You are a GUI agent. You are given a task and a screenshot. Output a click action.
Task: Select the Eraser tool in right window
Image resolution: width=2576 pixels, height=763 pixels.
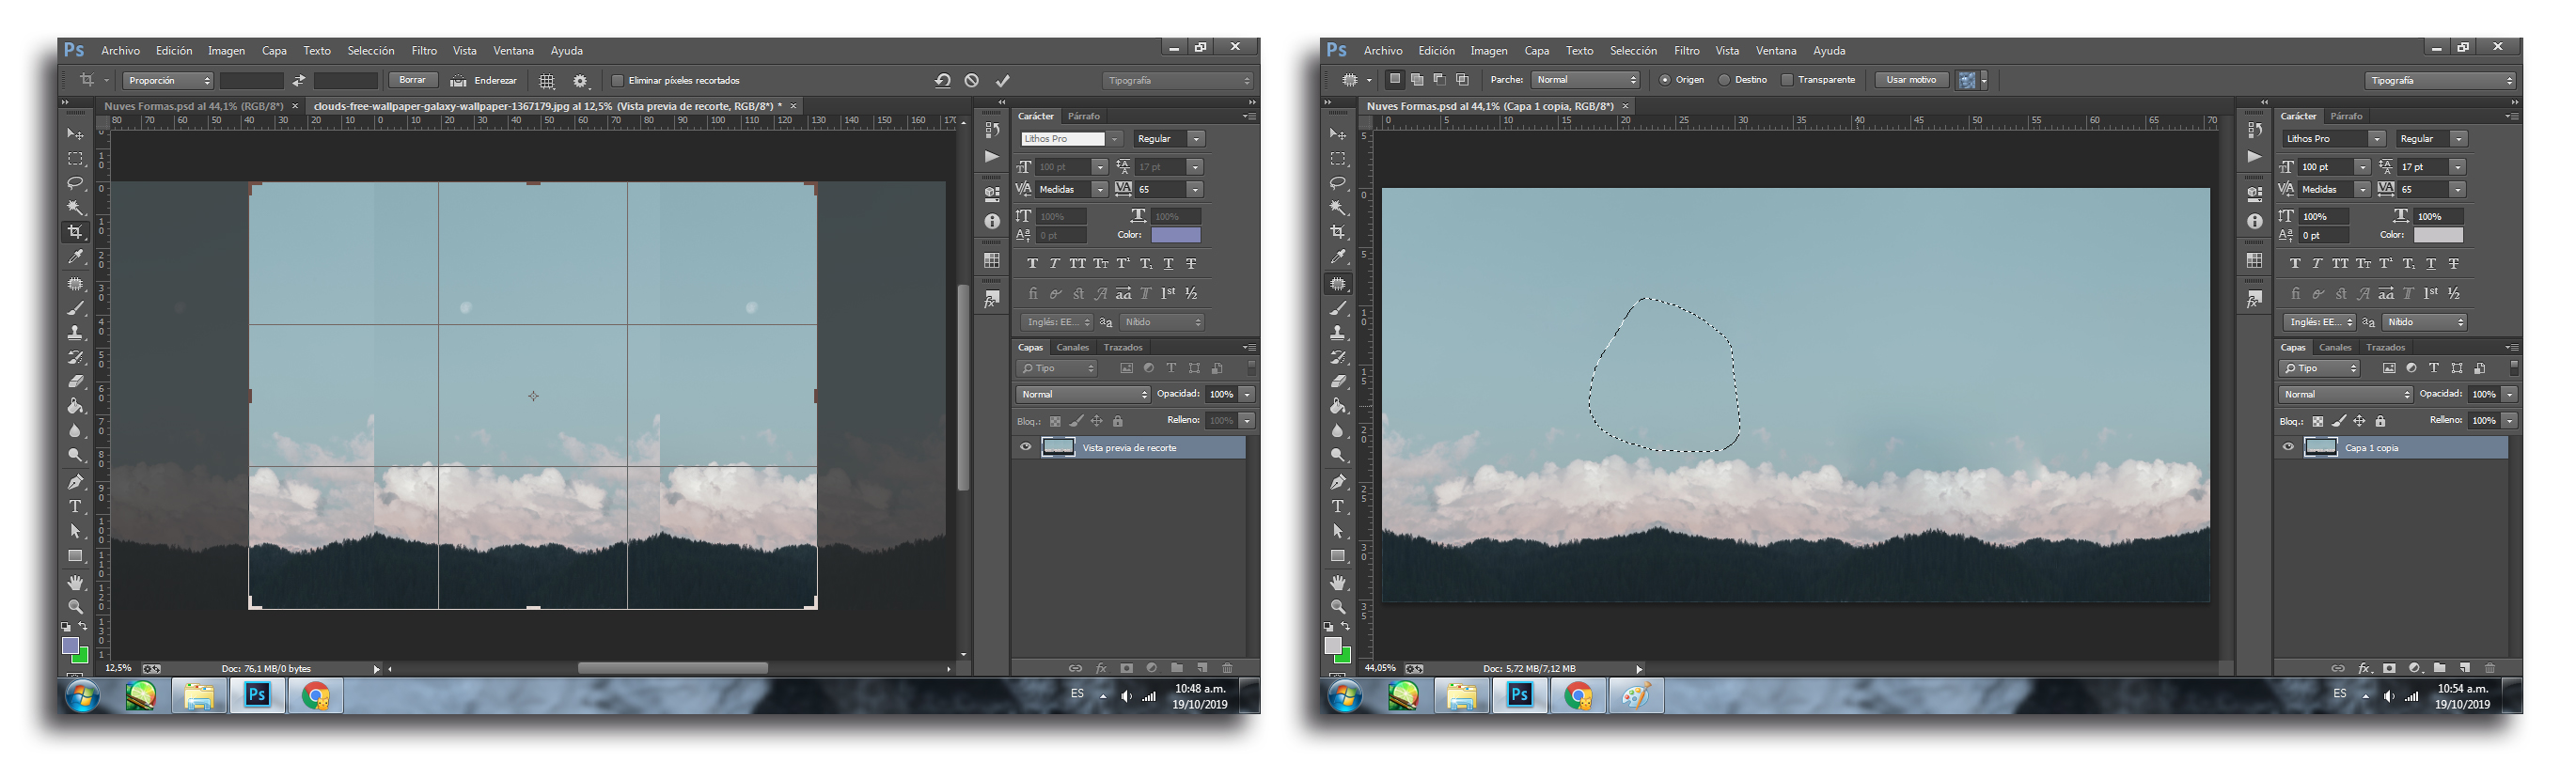pos(1338,381)
